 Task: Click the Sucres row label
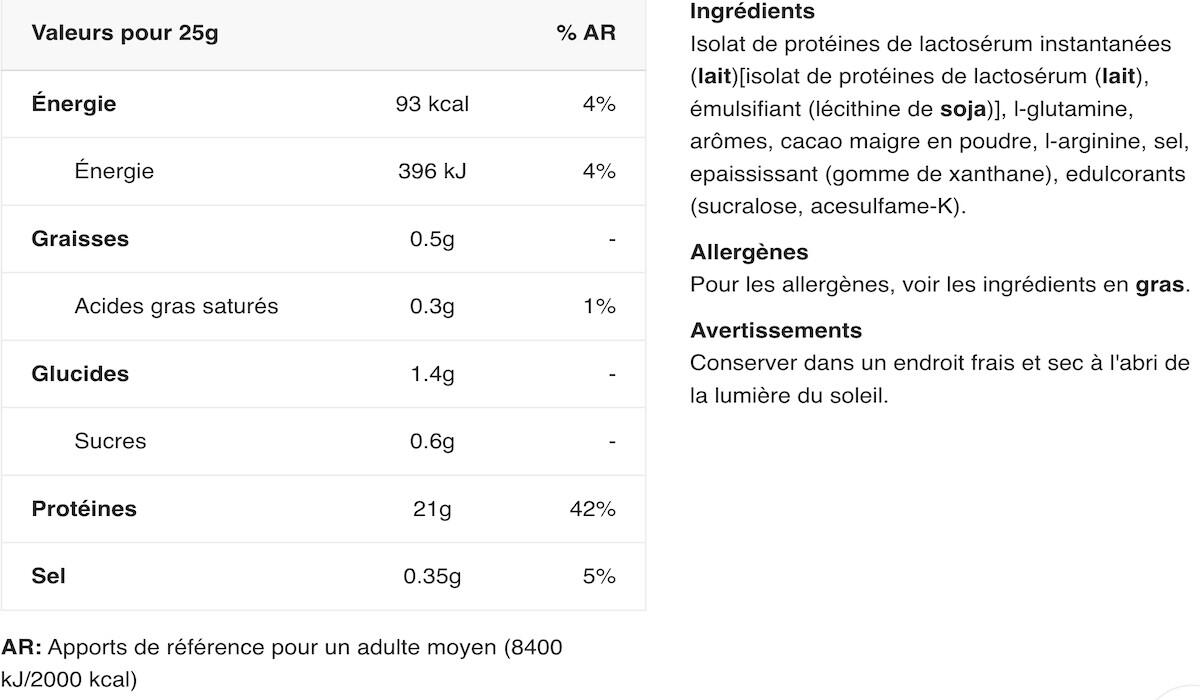(x=110, y=441)
